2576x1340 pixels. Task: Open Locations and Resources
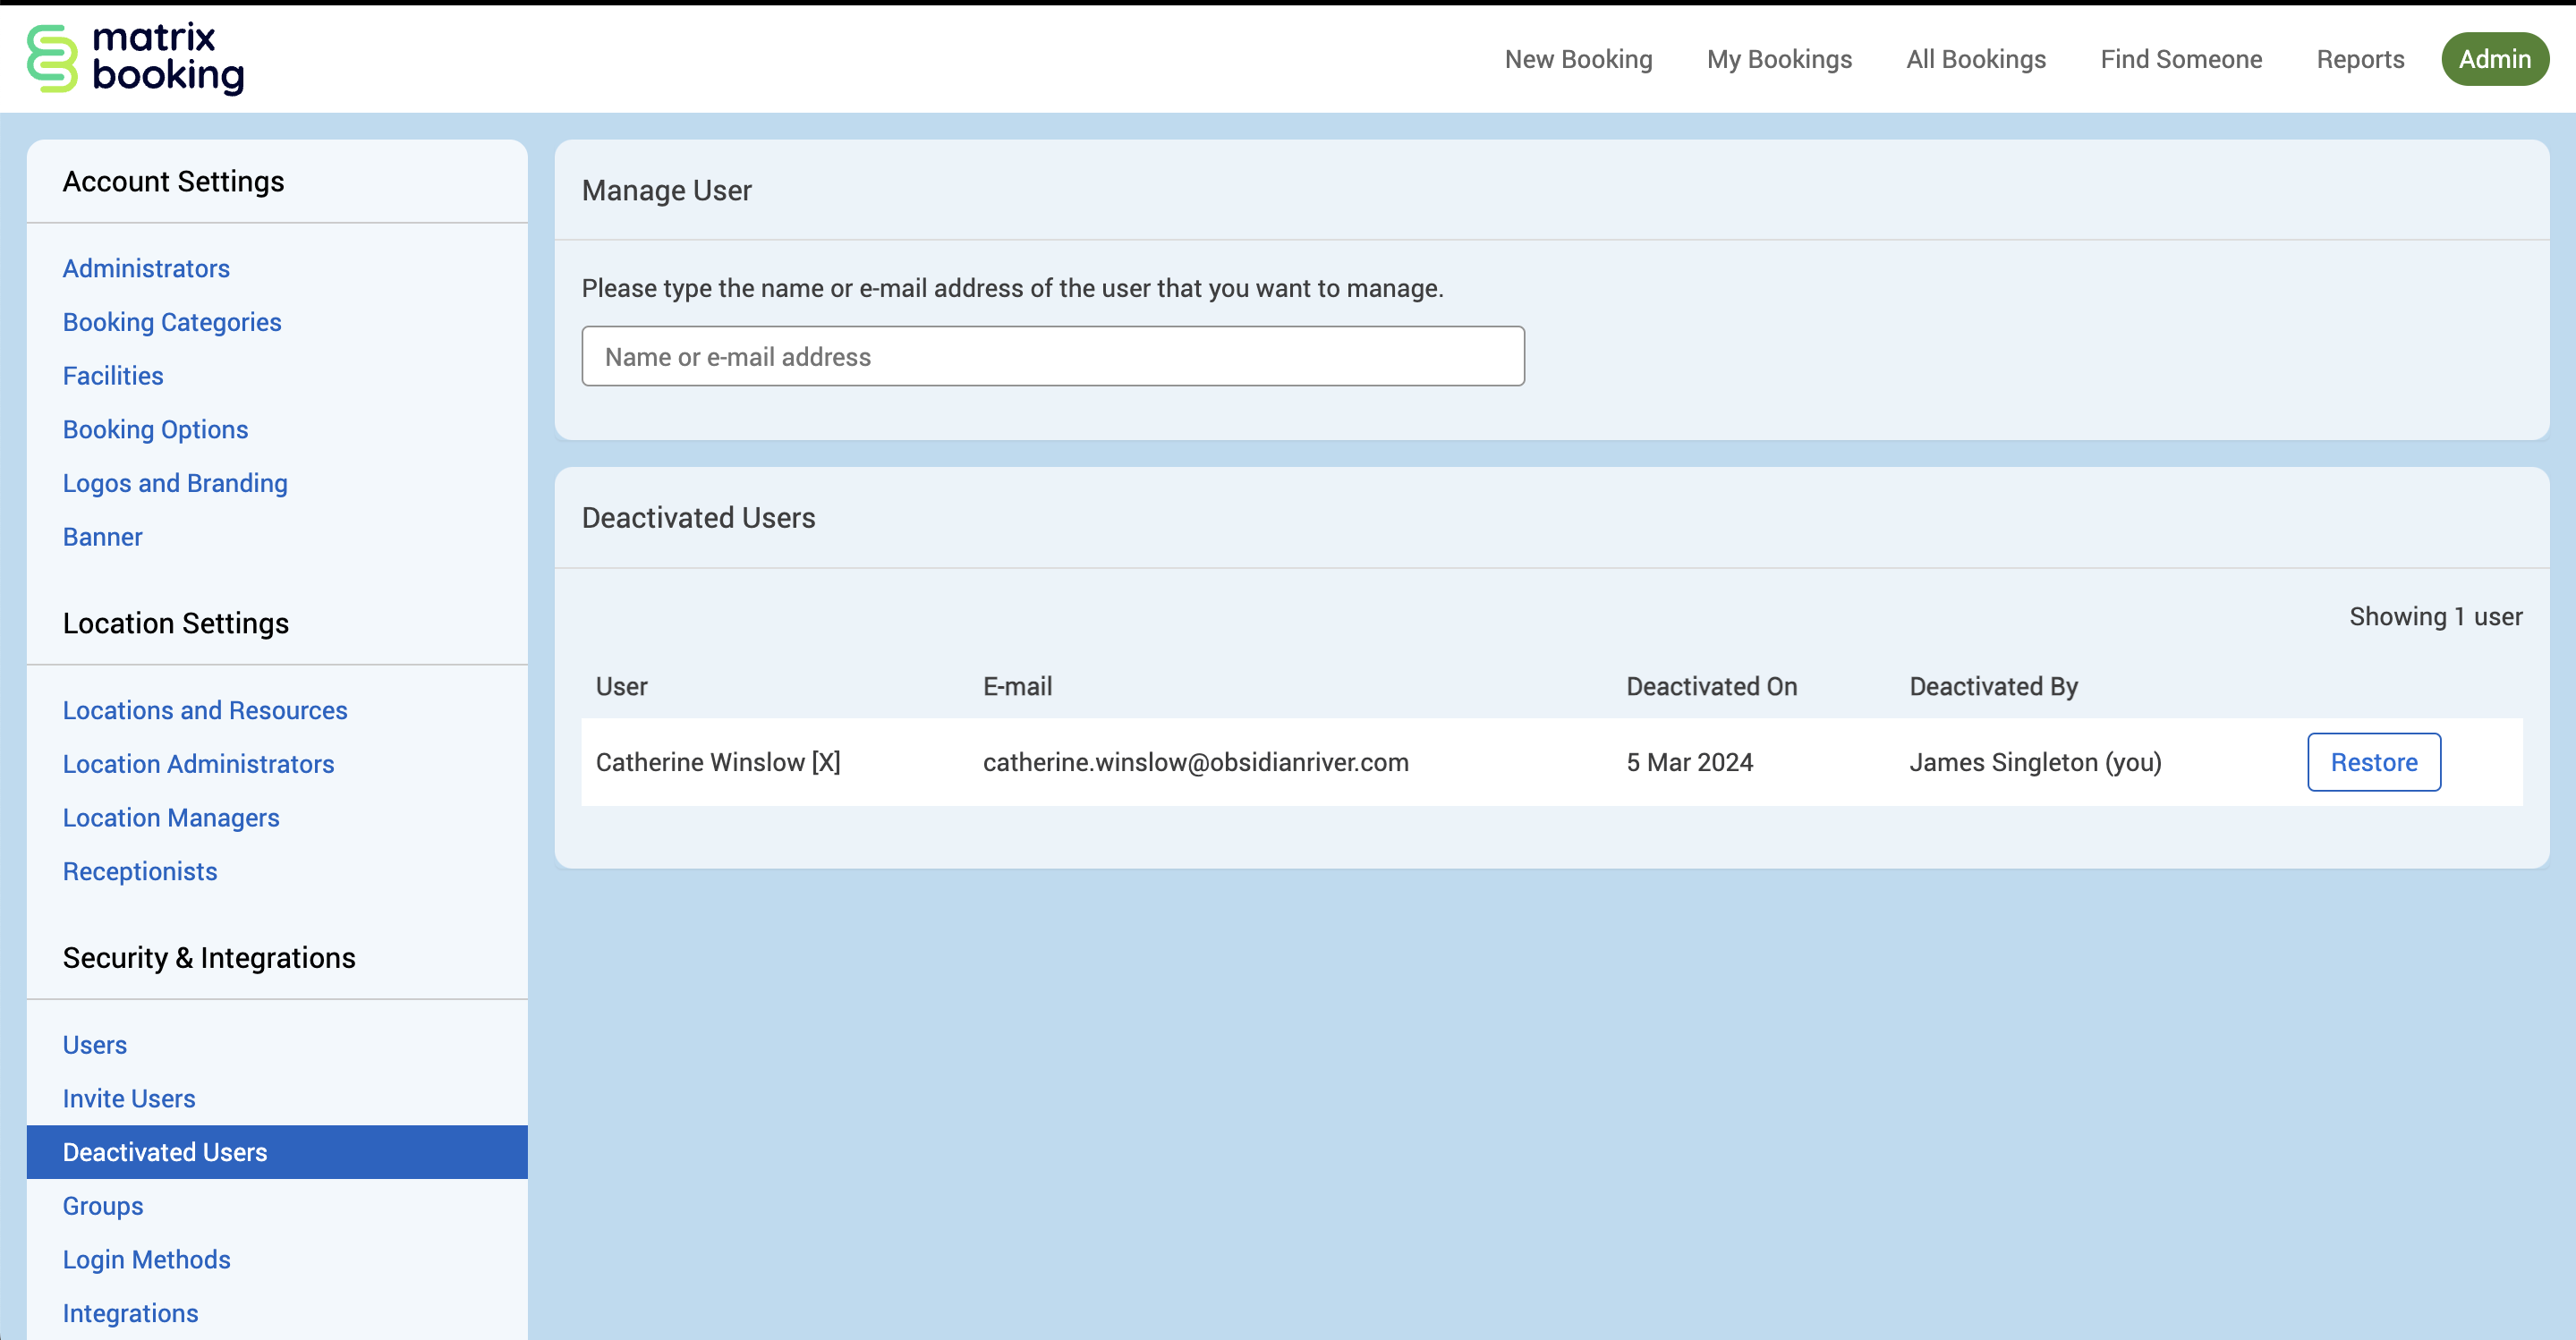(x=205, y=710)
